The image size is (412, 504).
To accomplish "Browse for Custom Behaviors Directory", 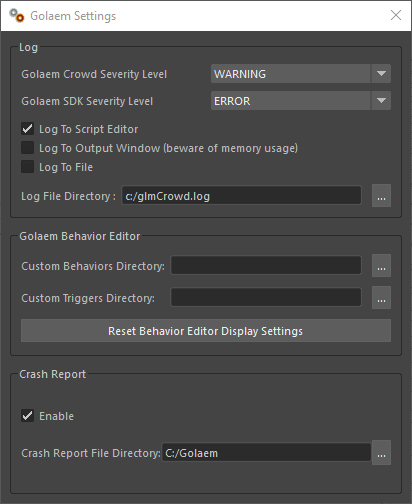I will pos(381,266).
